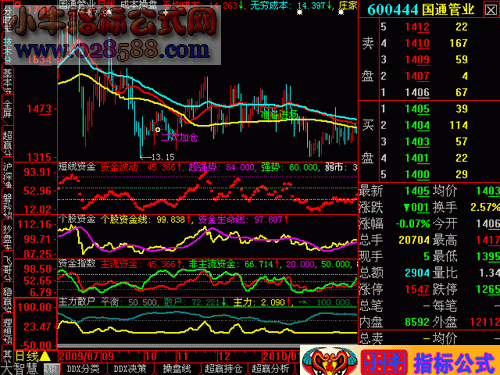Image resolution: width=500 pixels, height=375 pixels.
Task: Open the 基本资料 sidebar tab
Action: tap(7, 80)
